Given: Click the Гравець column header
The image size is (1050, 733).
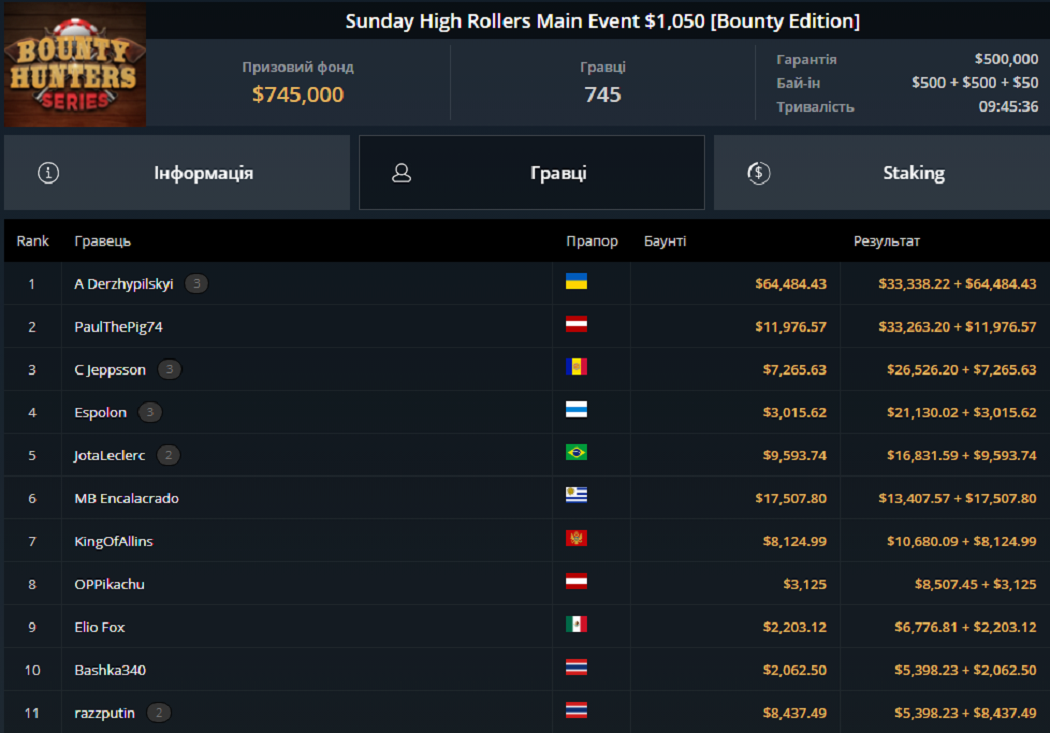Looking at the screenshot, I should [x=102, y=241].
